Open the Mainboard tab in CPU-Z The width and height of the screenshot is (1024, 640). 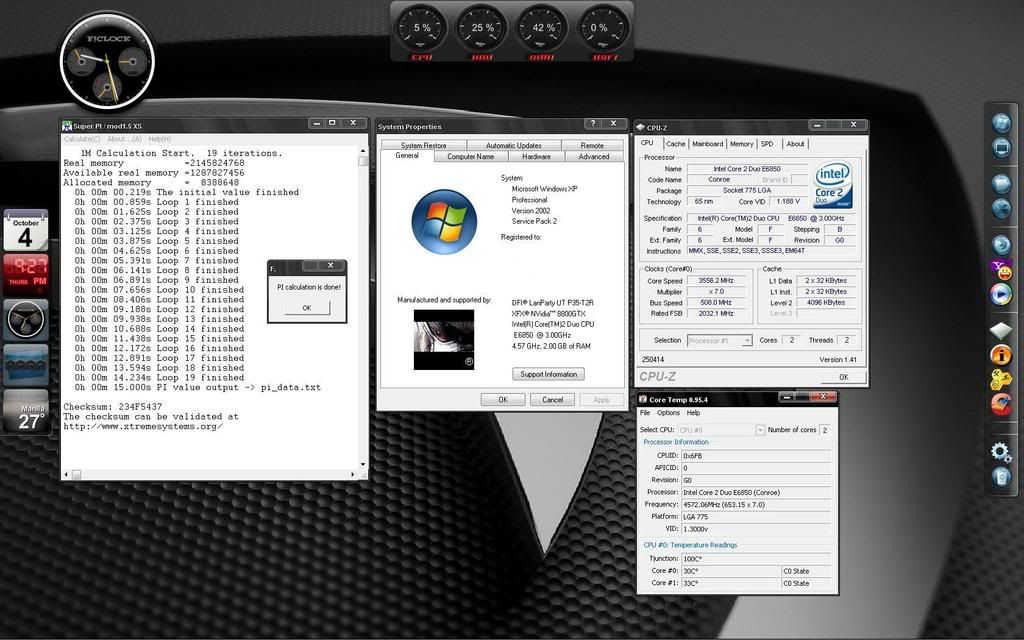(707, 144)
